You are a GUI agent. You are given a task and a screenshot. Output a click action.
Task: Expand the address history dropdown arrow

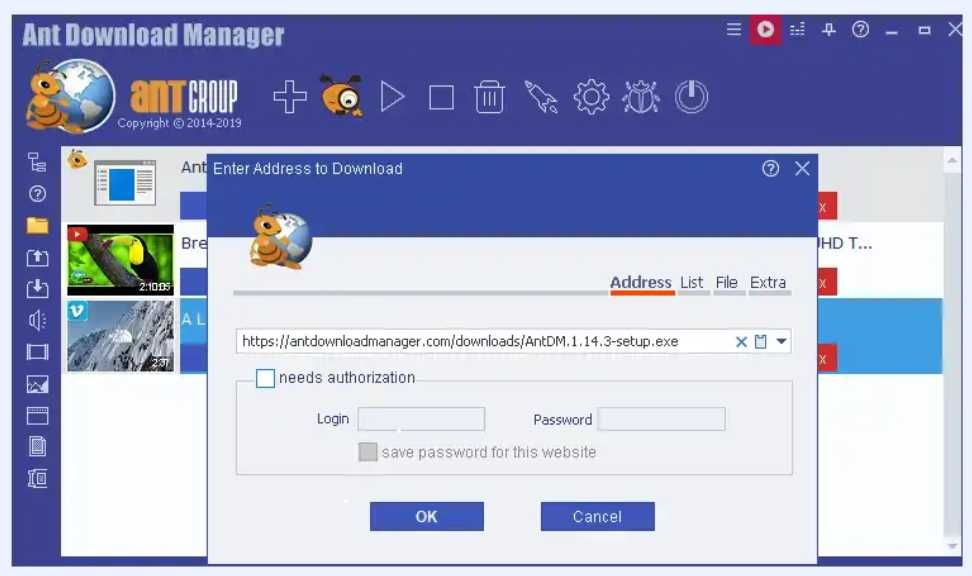tap(781, 341)
